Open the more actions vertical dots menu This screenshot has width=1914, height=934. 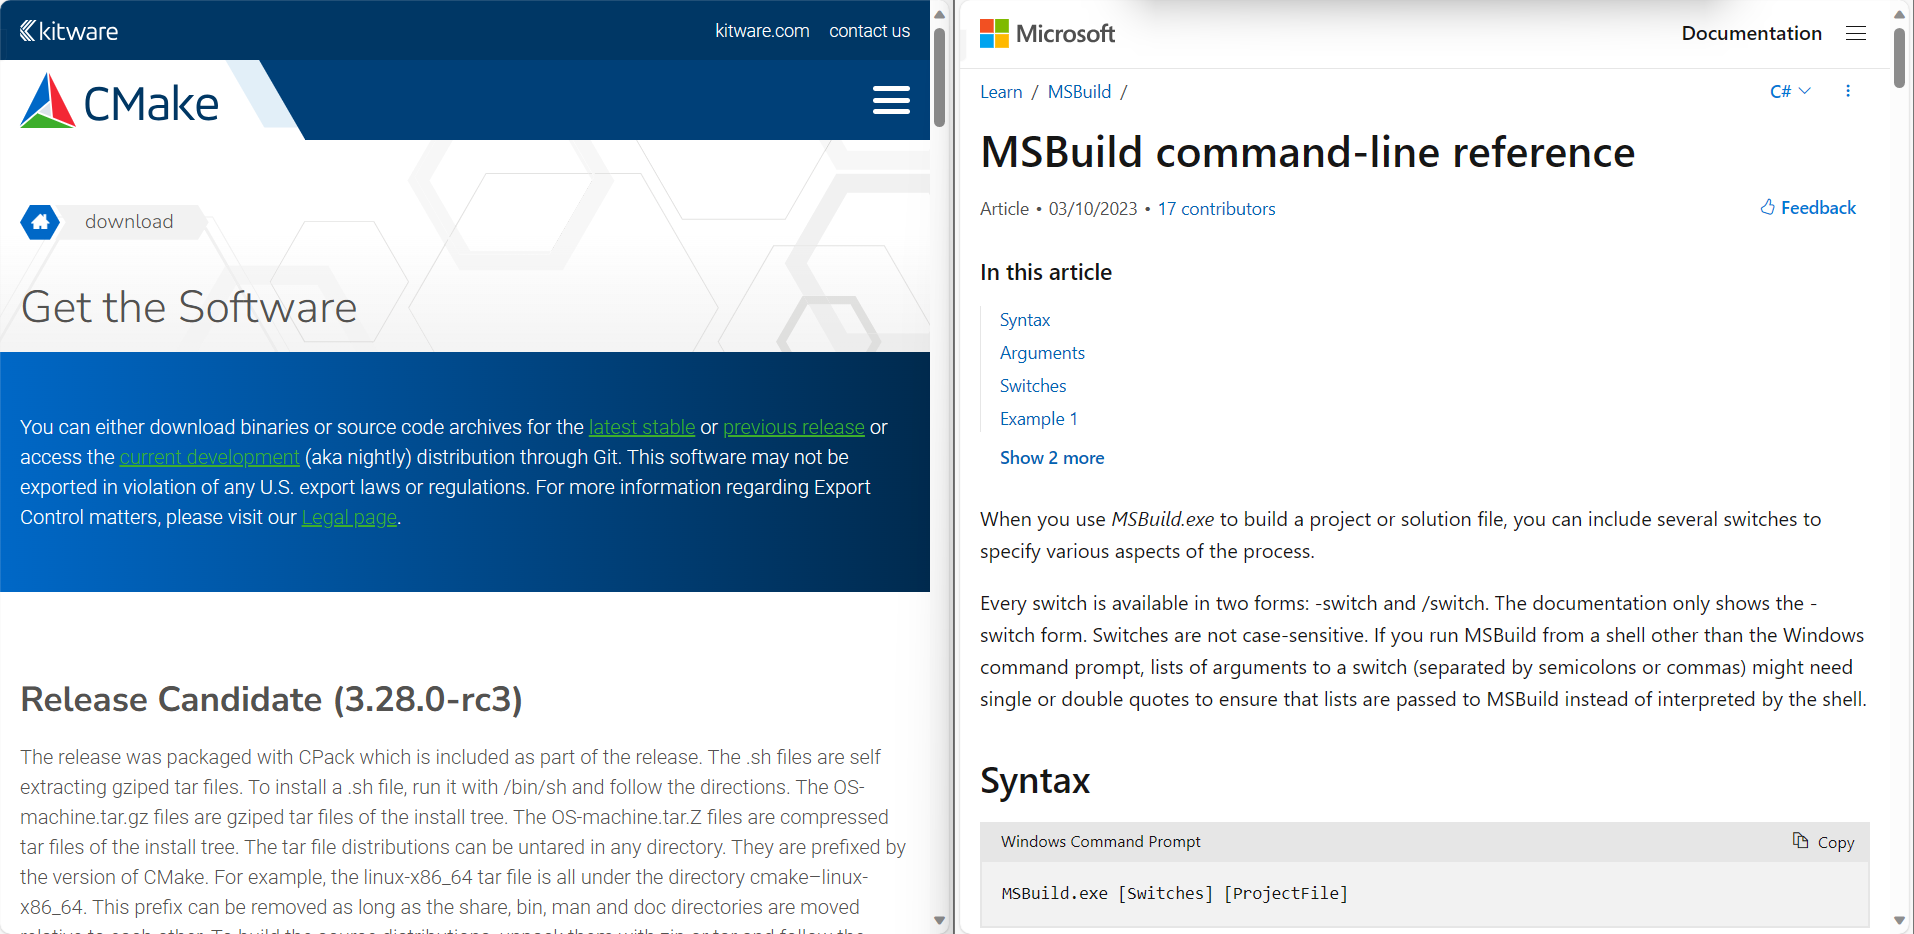pyautogui.click(x=1848, y=91)
